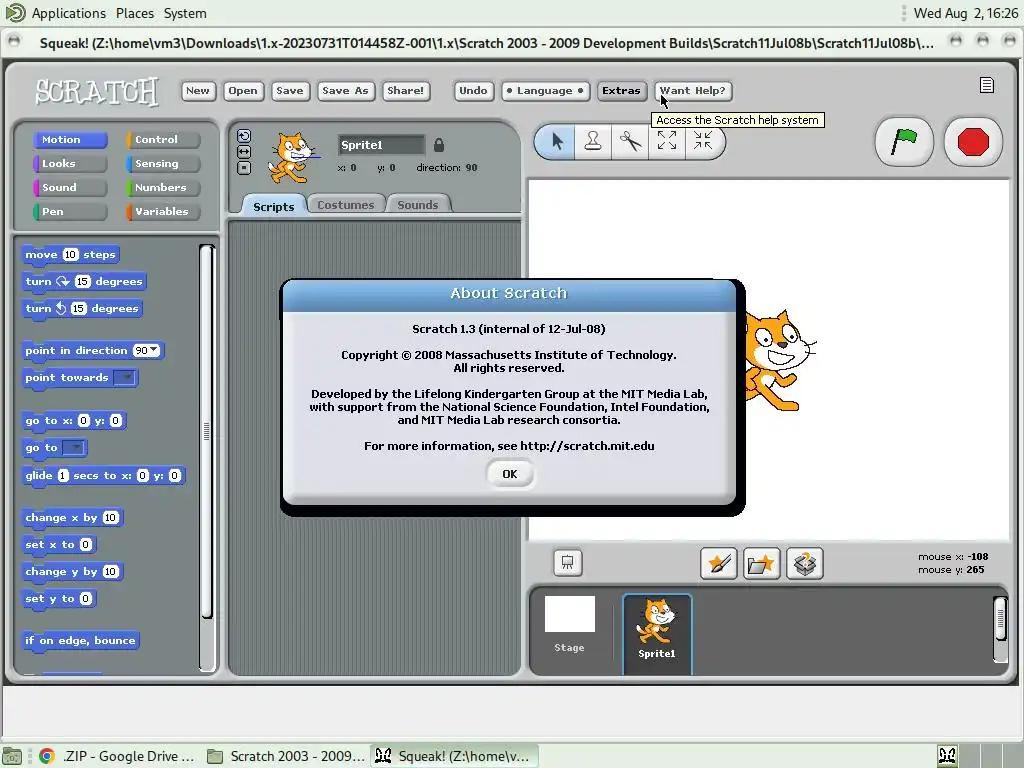Open project notes page icon
The width and height of the screenshot is (1024, 768).
click(987, 86)
